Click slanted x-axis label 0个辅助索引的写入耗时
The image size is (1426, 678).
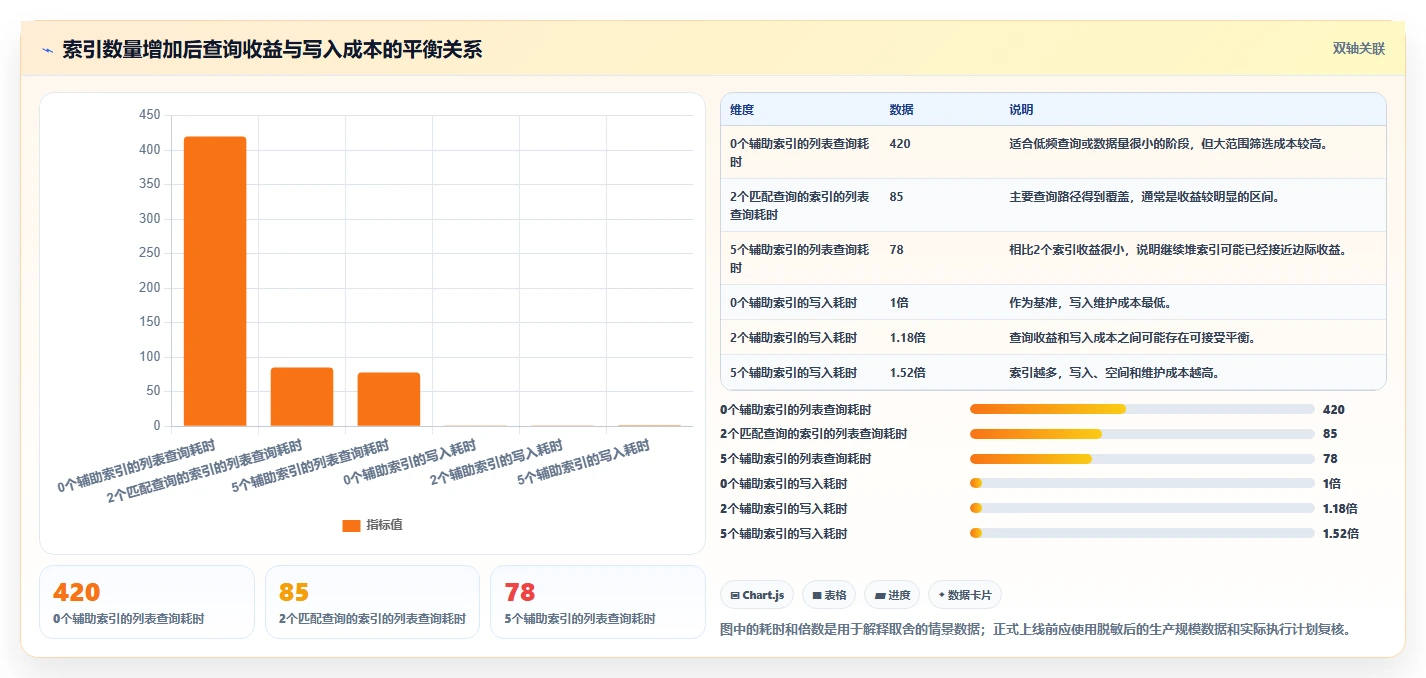410,463
